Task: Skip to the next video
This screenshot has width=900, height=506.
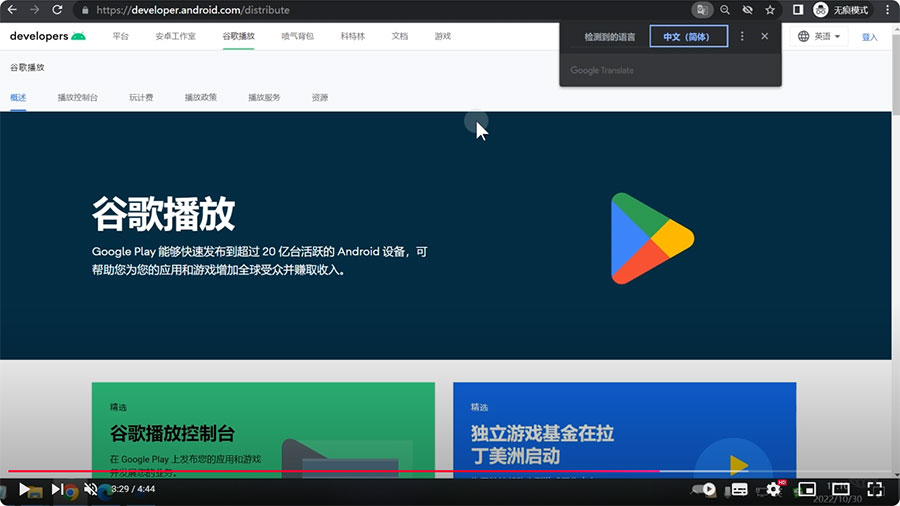Action: click(57, 489)
